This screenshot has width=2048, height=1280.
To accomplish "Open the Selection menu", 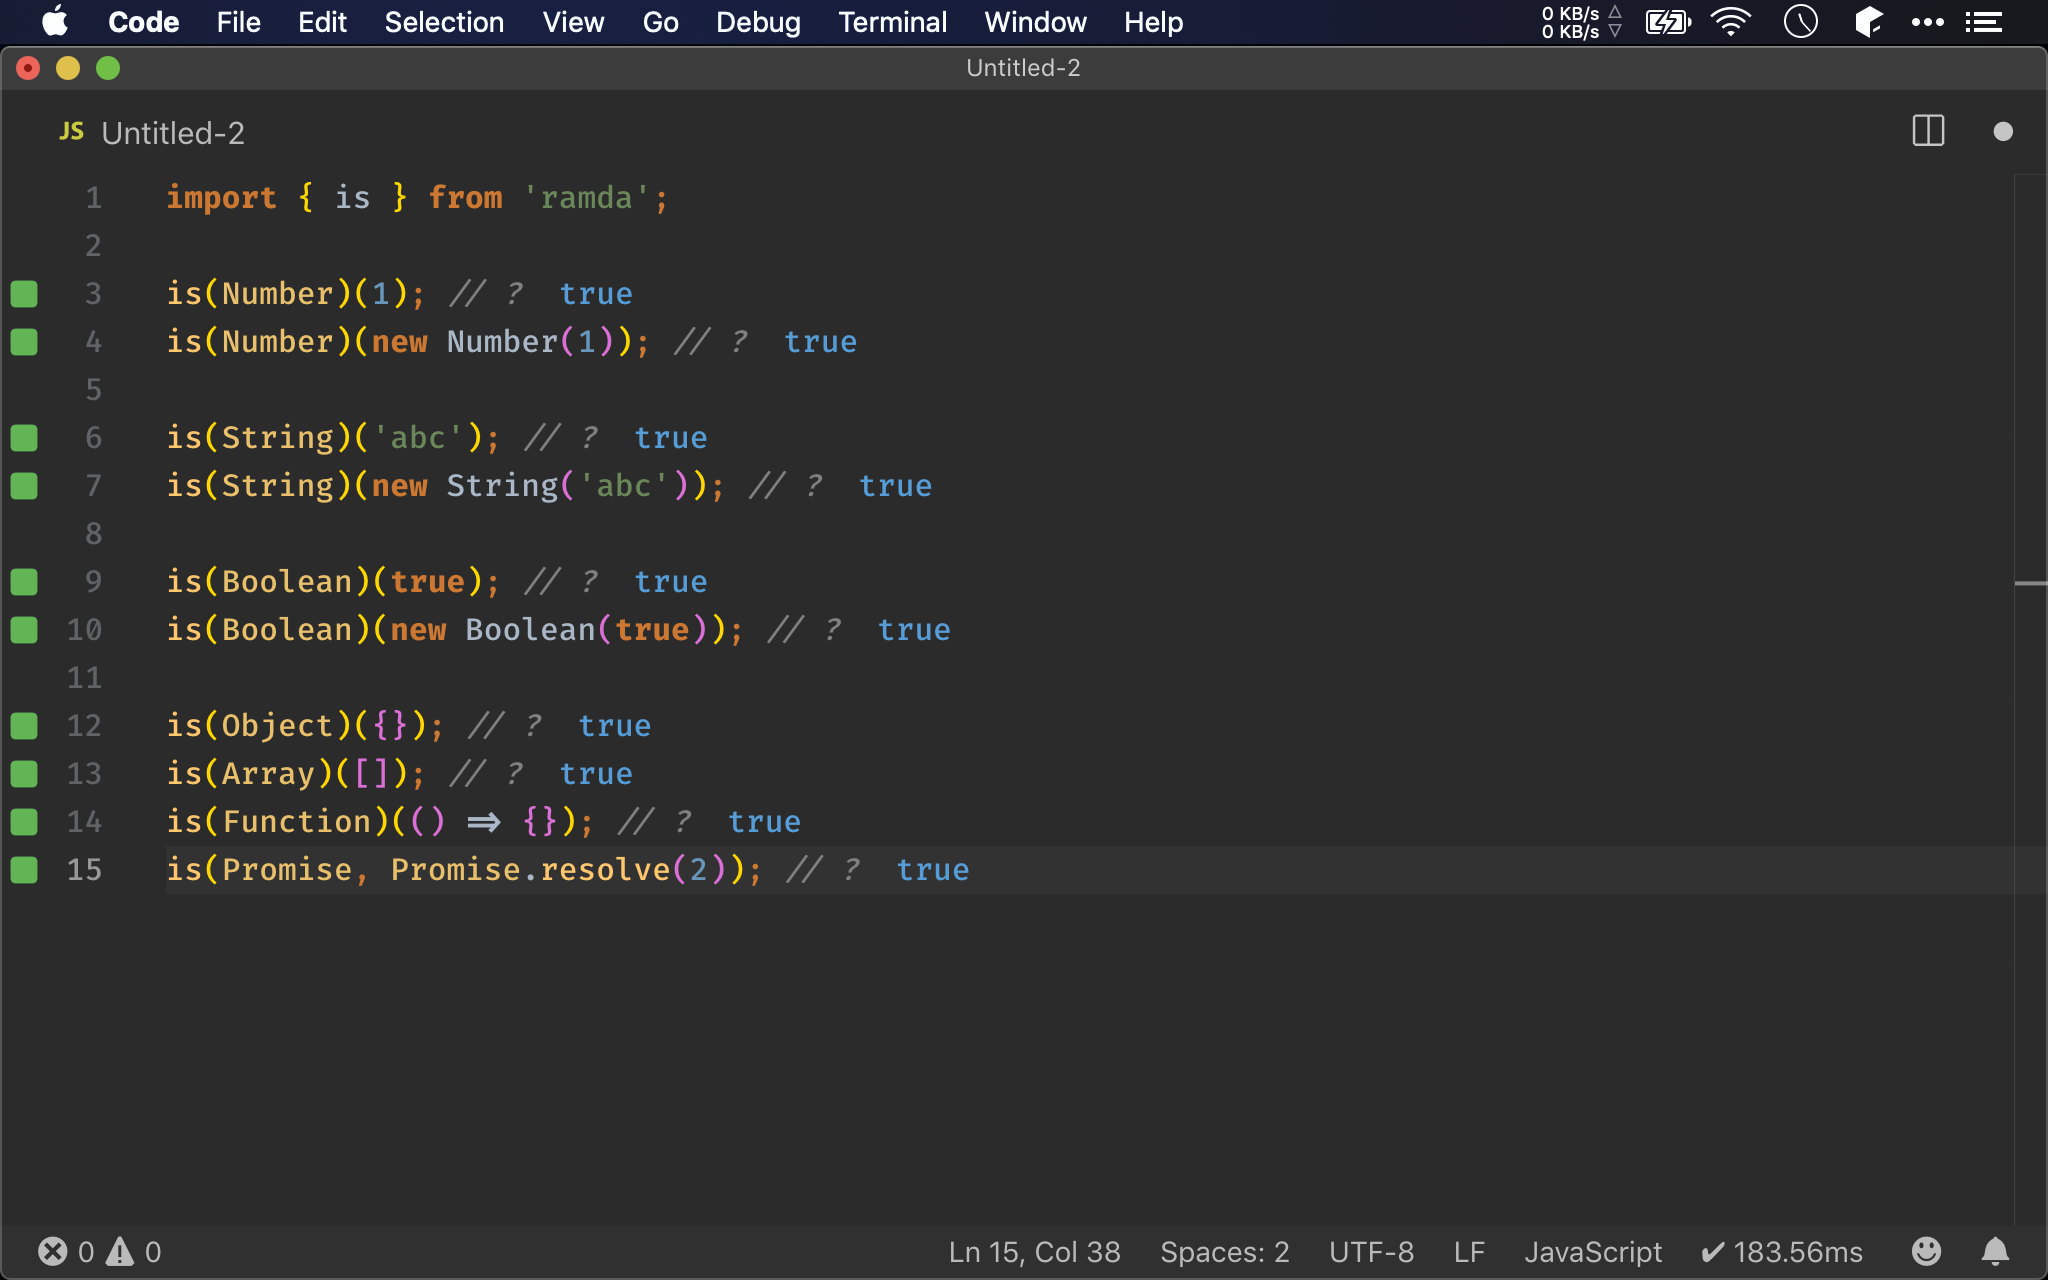I will pos(444,22).
